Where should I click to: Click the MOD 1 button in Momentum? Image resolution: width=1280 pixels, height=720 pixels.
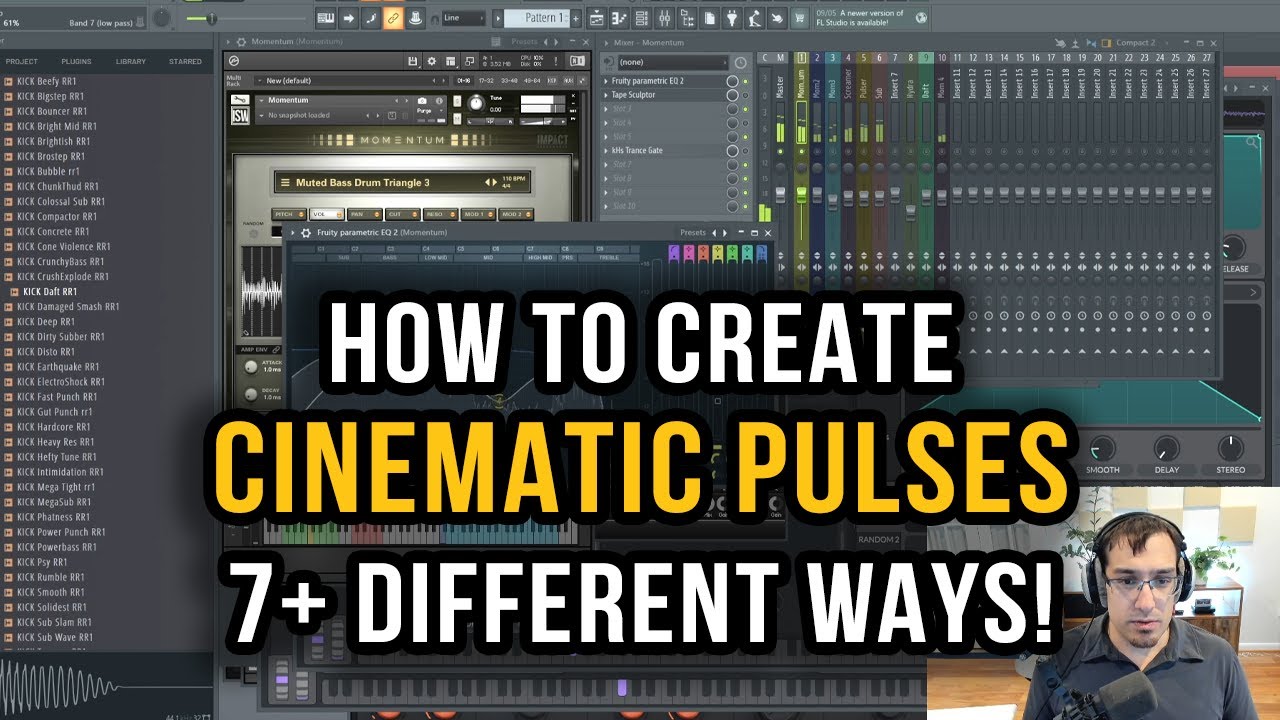click(478, 214)
